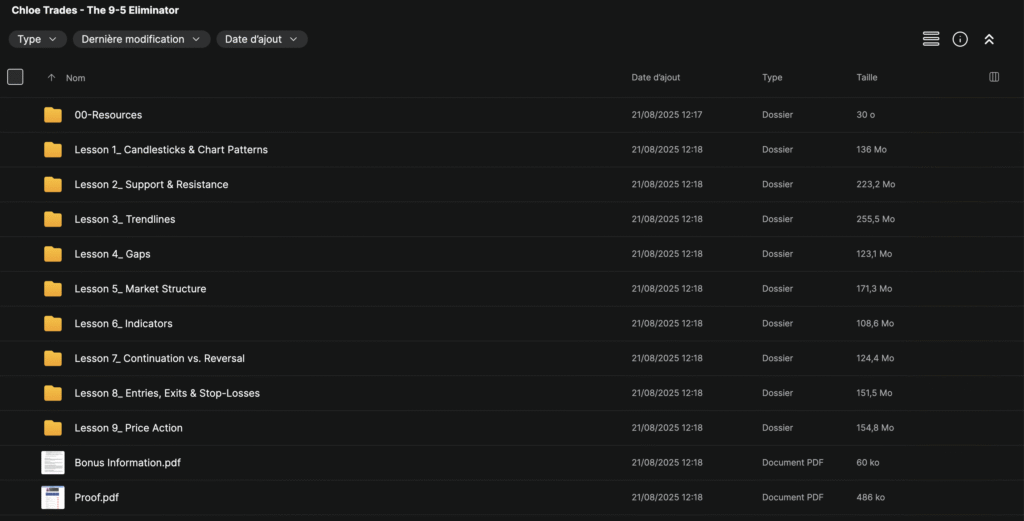Viewport: 1024px width, 521px height.
Task: Open Lesson 6_ Indicators folder
Action: click(123, 324)
